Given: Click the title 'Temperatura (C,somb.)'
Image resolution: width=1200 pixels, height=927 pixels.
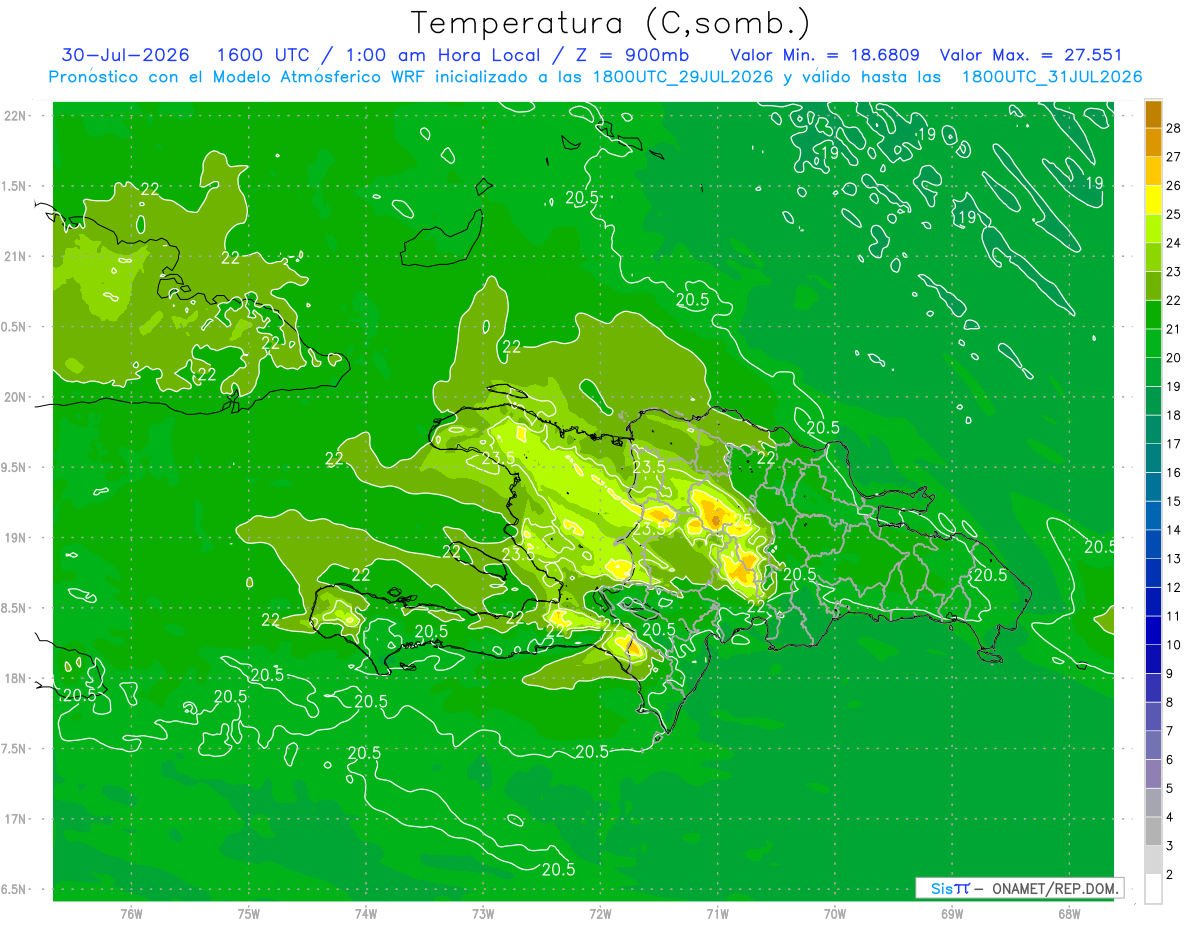Looking at the screenshot, I should click(610, 23).
